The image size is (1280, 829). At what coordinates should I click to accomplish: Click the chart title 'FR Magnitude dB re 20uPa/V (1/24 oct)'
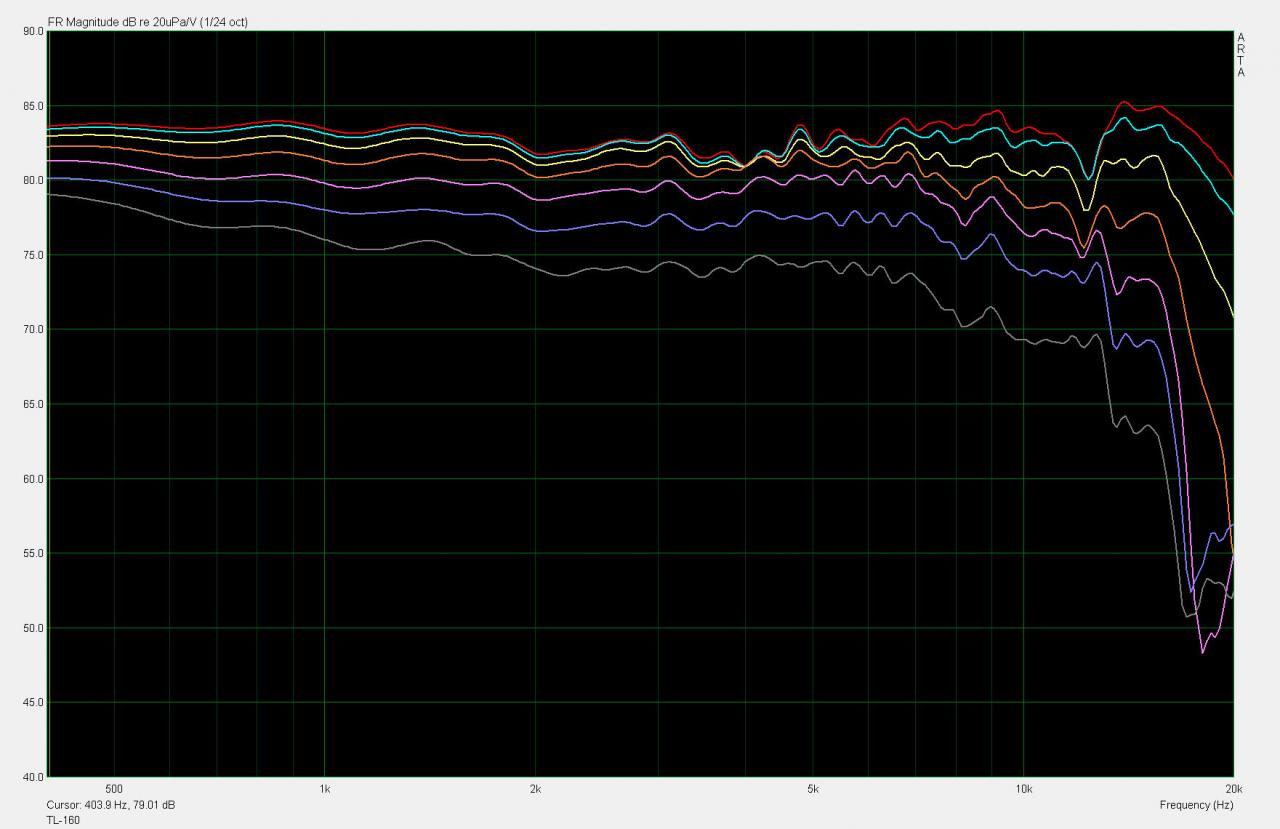148,22
